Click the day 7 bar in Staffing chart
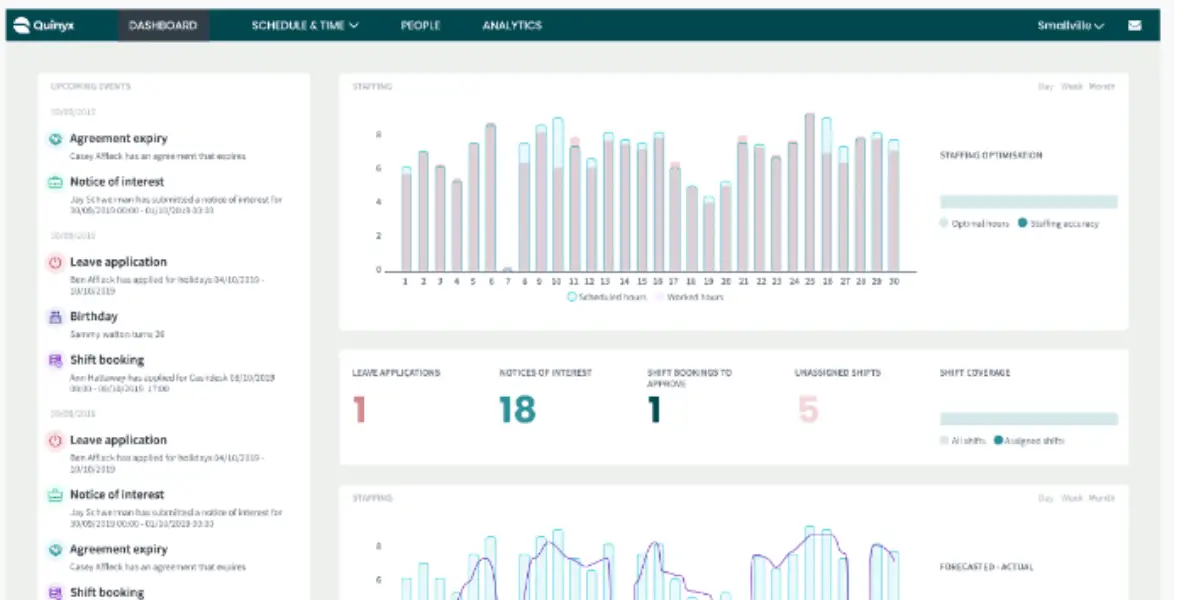The image size is (1200, 600). pos(507,269)
